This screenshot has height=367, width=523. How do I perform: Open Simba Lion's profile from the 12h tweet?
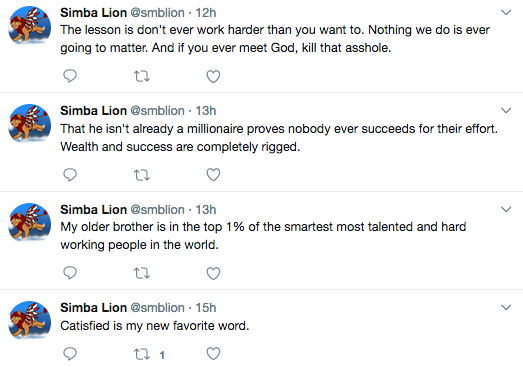93,13
